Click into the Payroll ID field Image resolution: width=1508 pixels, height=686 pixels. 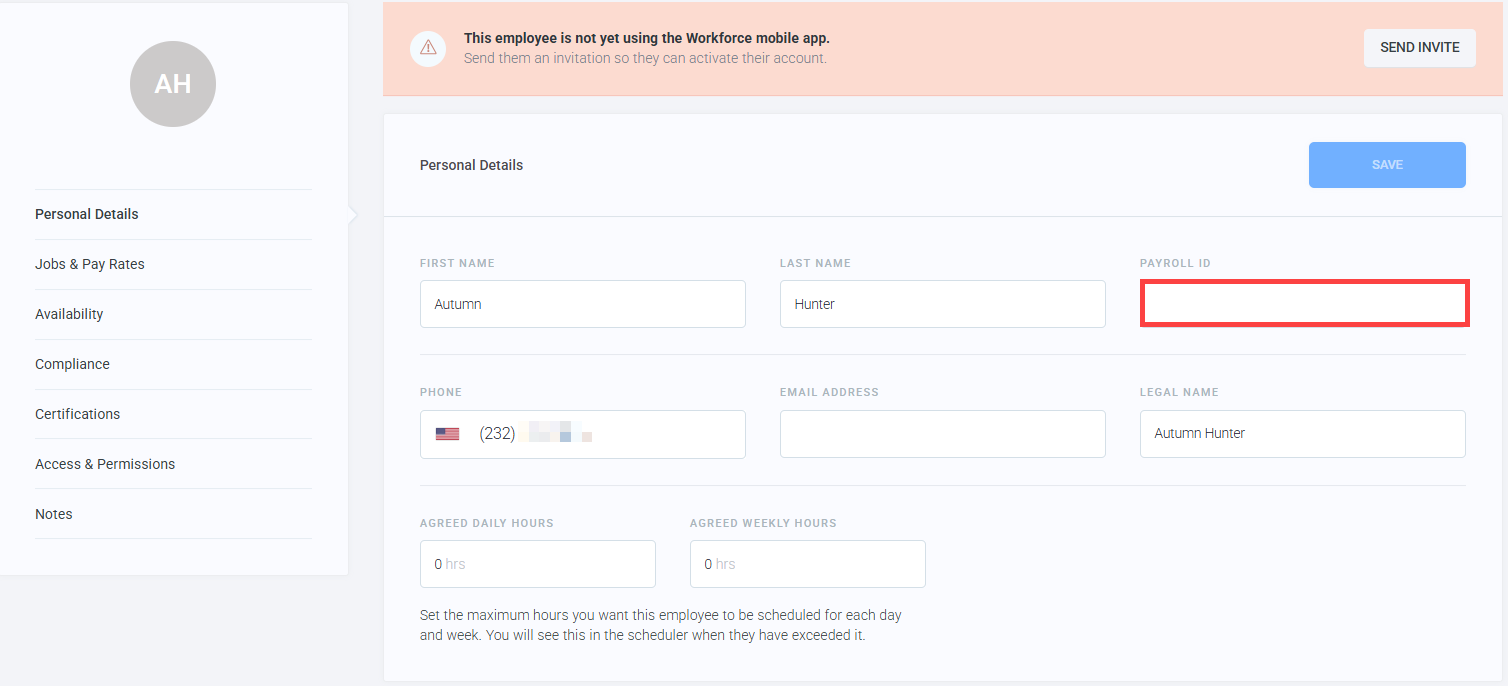(x=1303, y=304)
